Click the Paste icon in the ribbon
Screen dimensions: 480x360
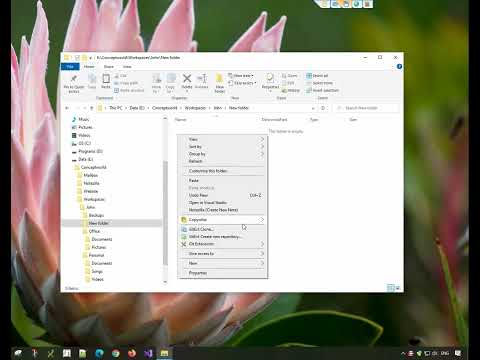[x=106, y=81]
